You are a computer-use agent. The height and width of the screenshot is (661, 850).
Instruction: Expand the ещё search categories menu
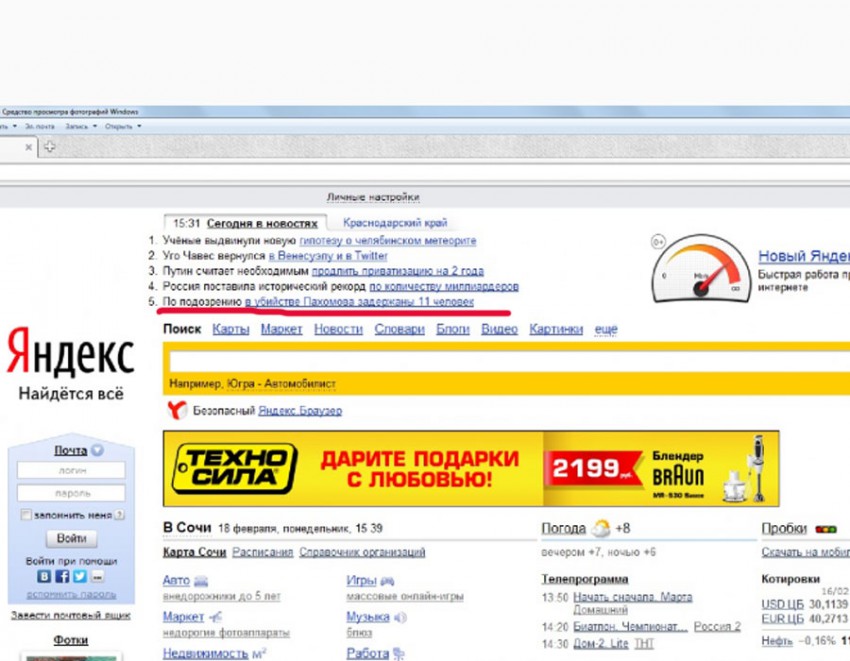606,329
